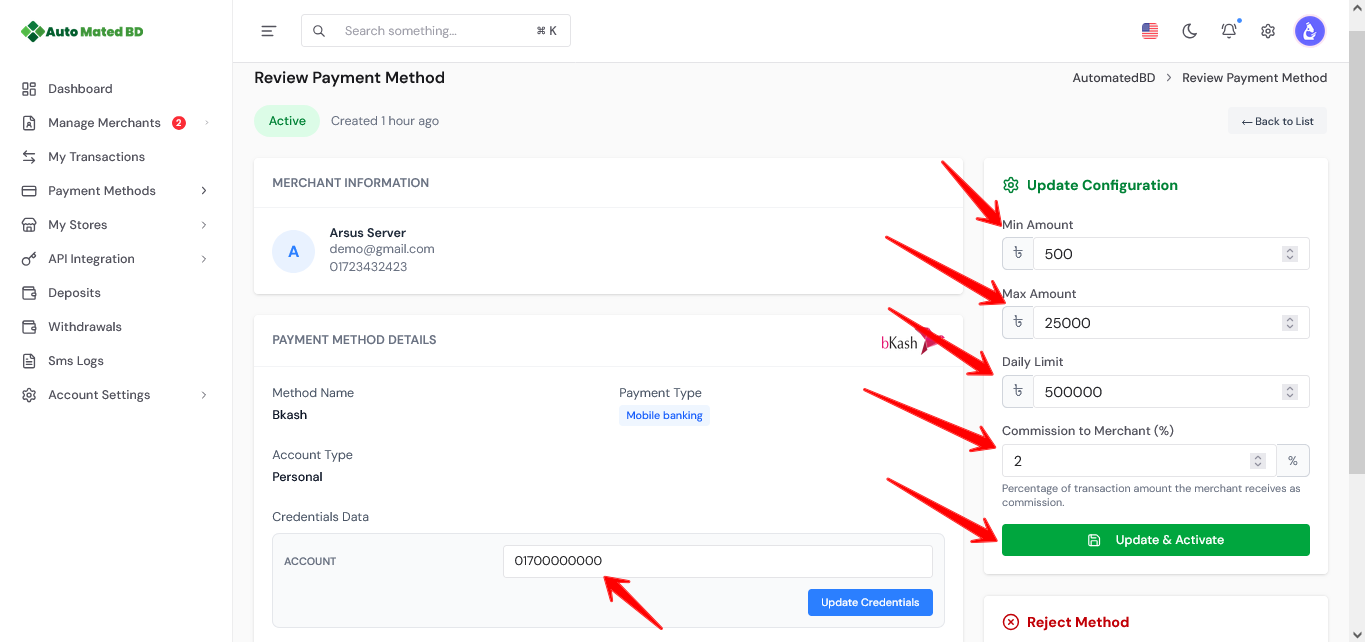Open Deposits from the sidebar icon
This screenshot has width=1365, height=642.
[28, 292]
